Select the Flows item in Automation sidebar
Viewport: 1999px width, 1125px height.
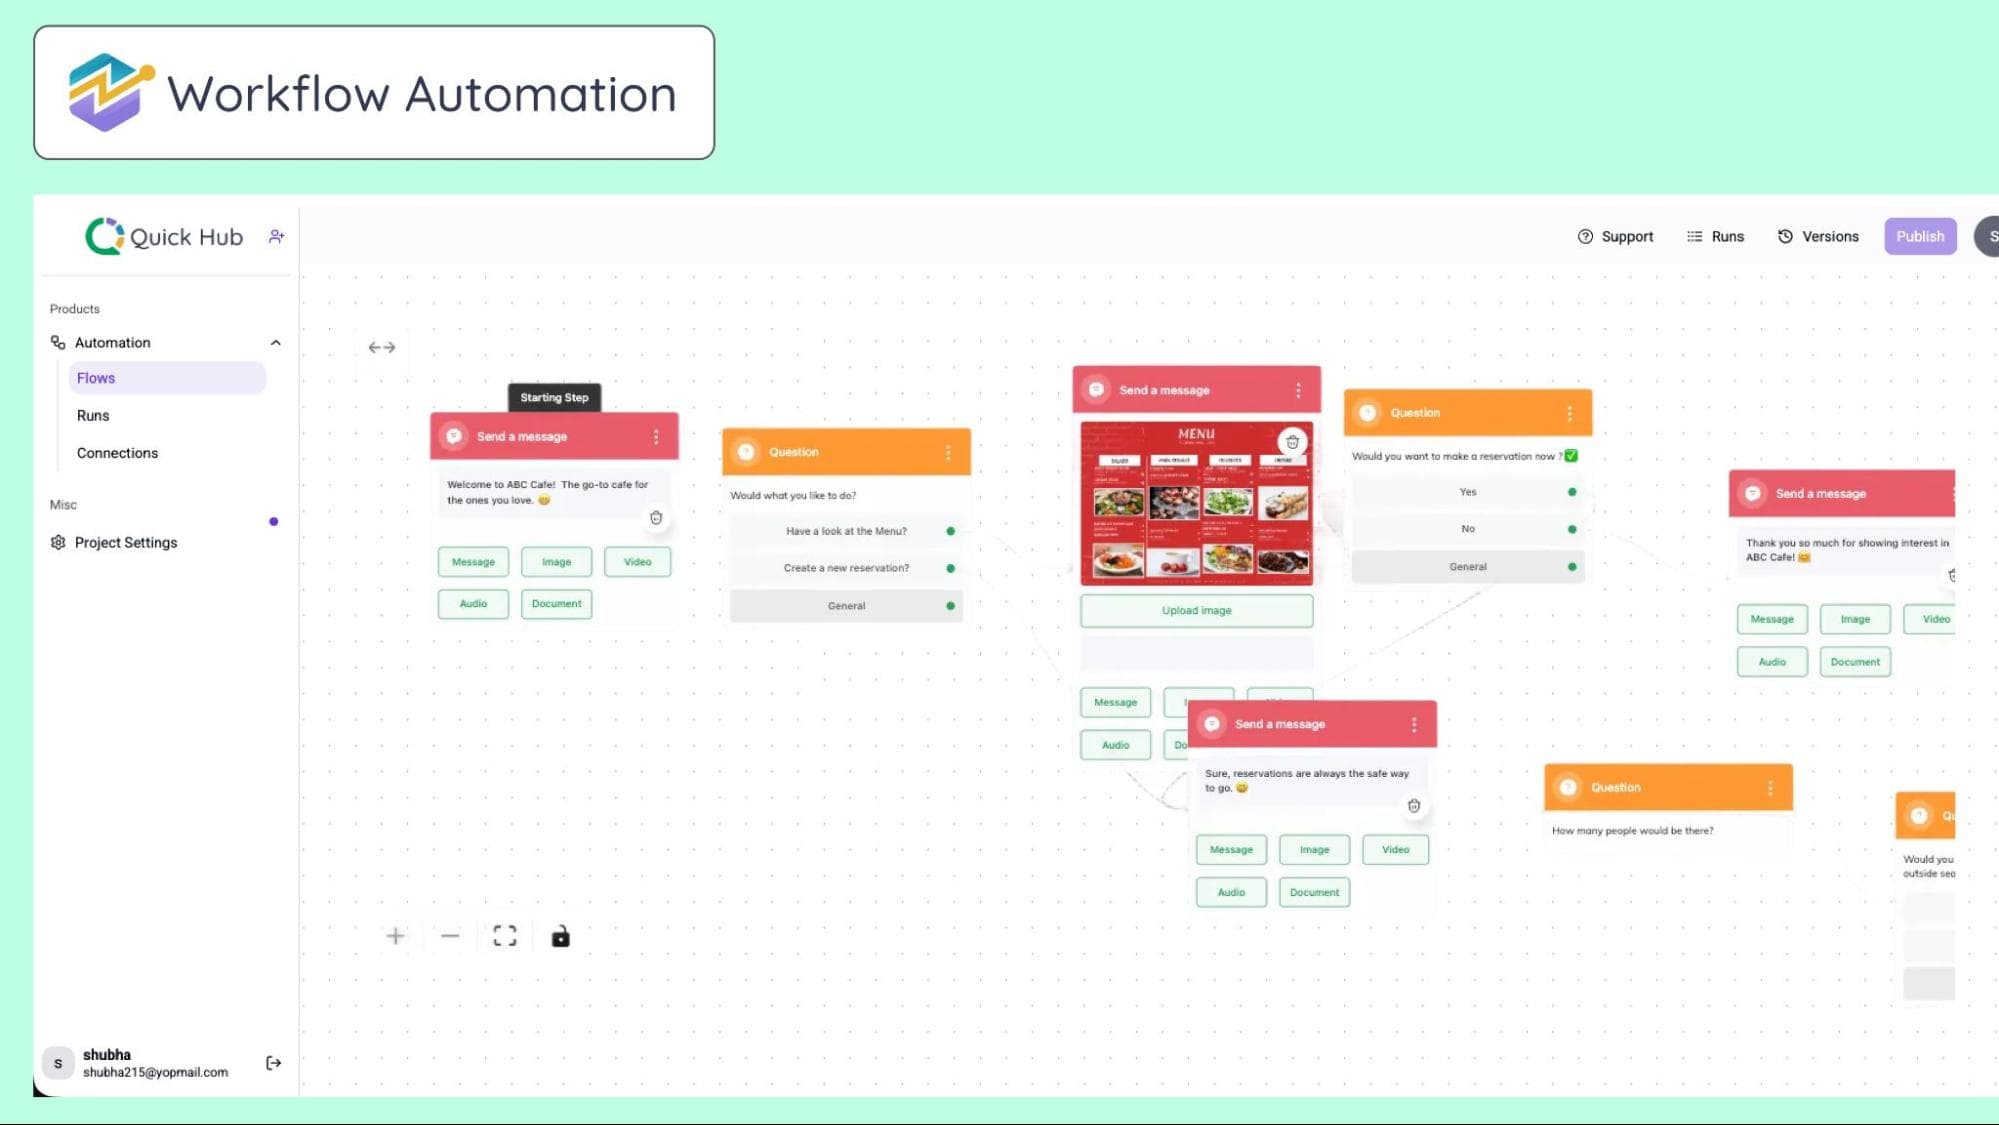click(x=96, y=377)
